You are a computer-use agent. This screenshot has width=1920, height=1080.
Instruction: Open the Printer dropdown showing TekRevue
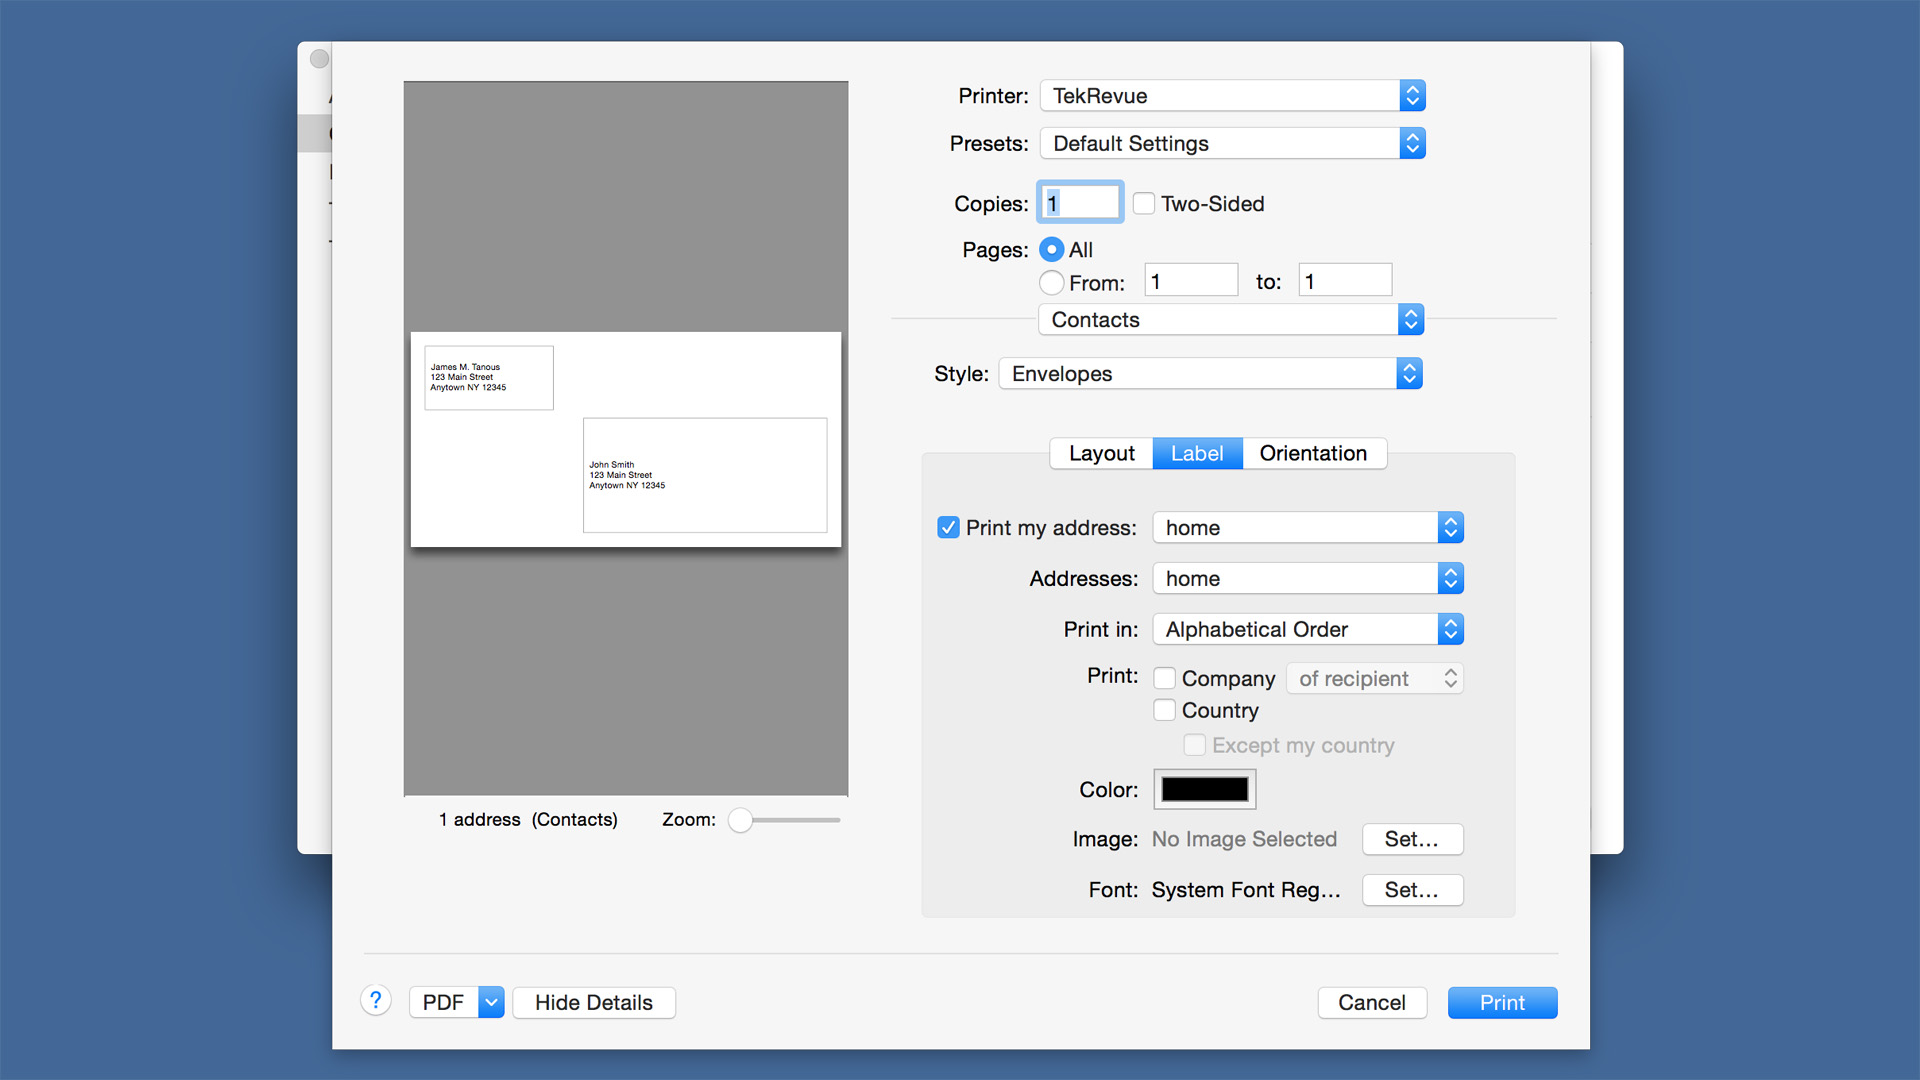[1232, 96]
